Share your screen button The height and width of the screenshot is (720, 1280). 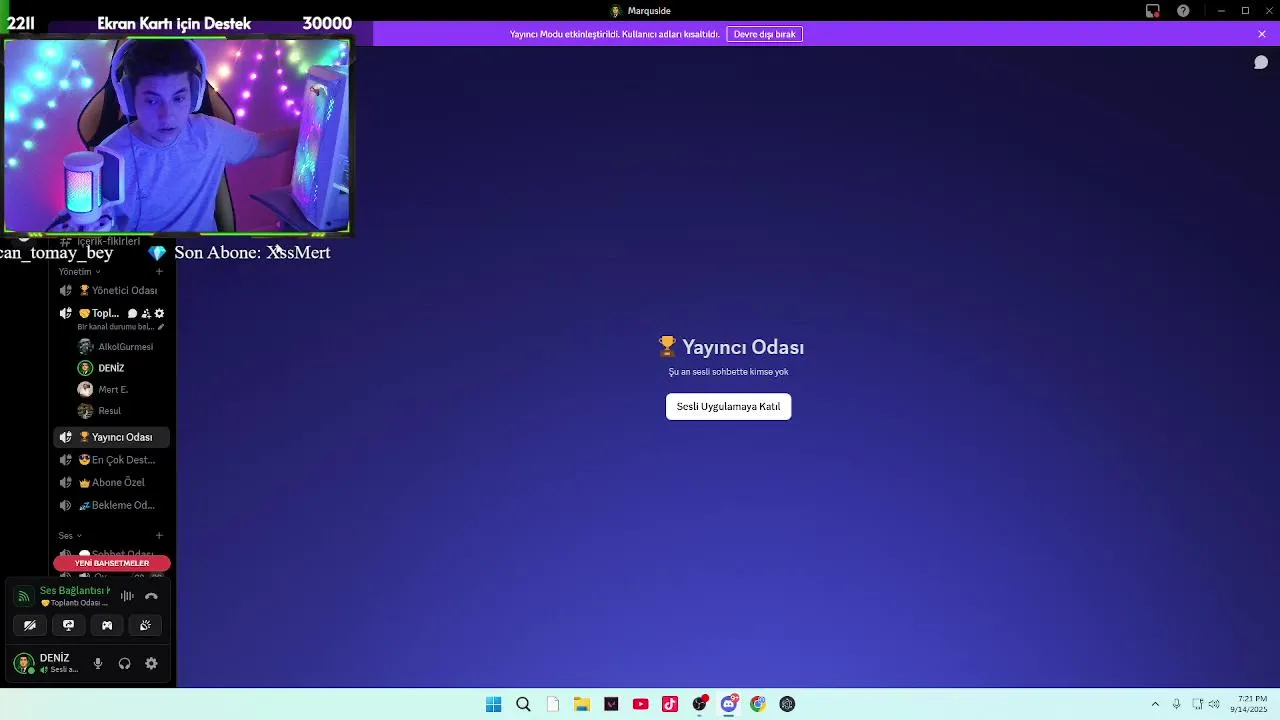pos(68,625)
